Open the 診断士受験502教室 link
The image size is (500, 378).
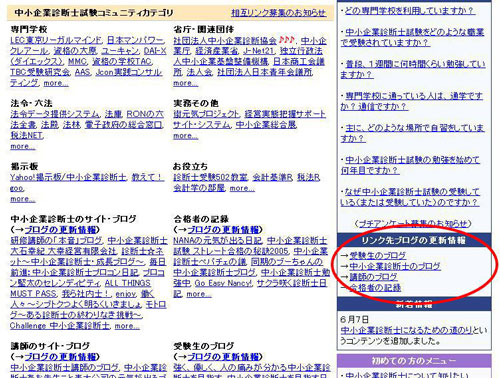210,177
